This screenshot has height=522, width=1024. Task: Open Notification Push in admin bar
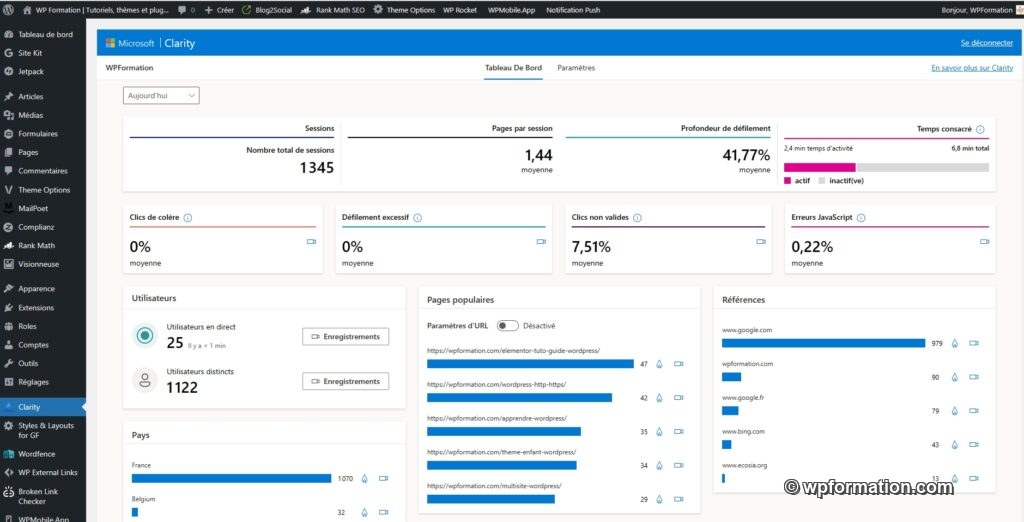(x=573, y=10)
